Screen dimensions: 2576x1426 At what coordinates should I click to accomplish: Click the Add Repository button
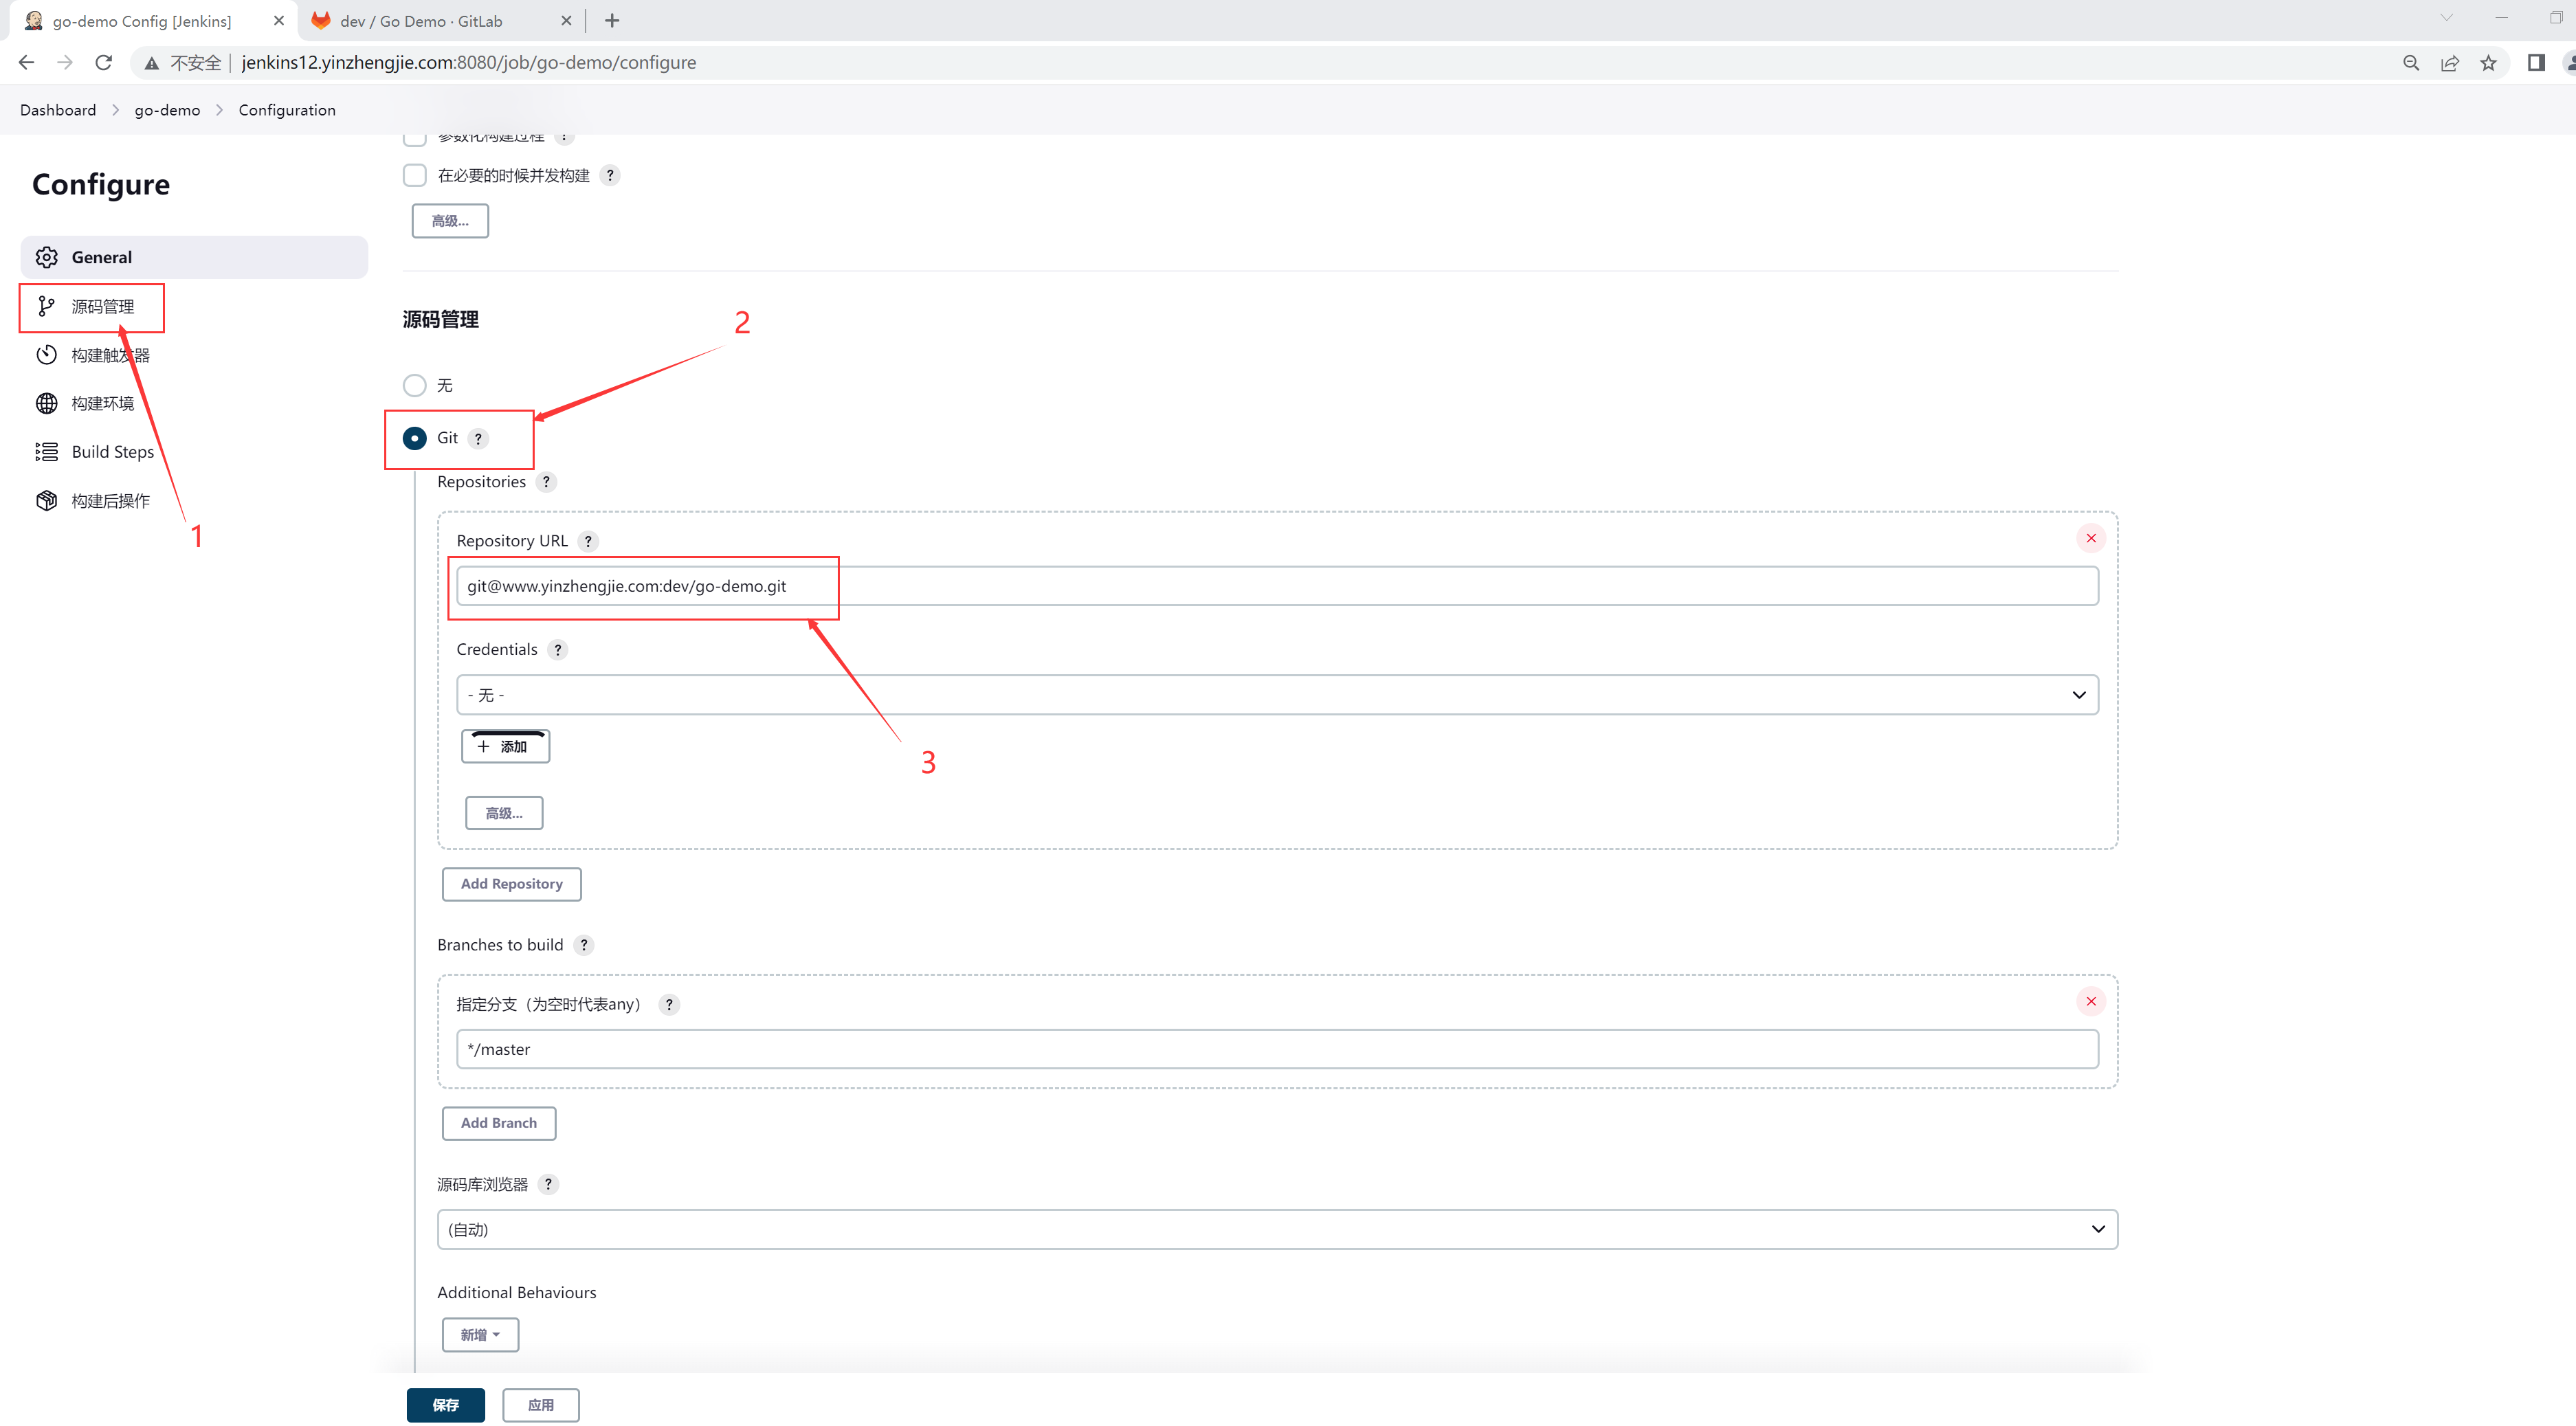511,884
